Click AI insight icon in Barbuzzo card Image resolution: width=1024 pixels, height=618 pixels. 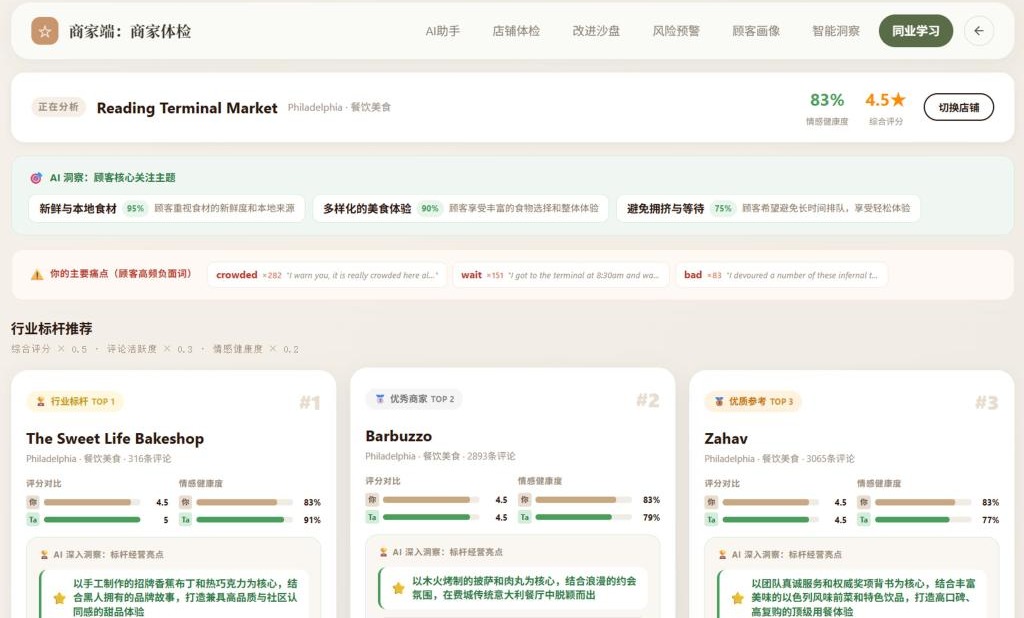pyautogui.click(x=383, y=552)
